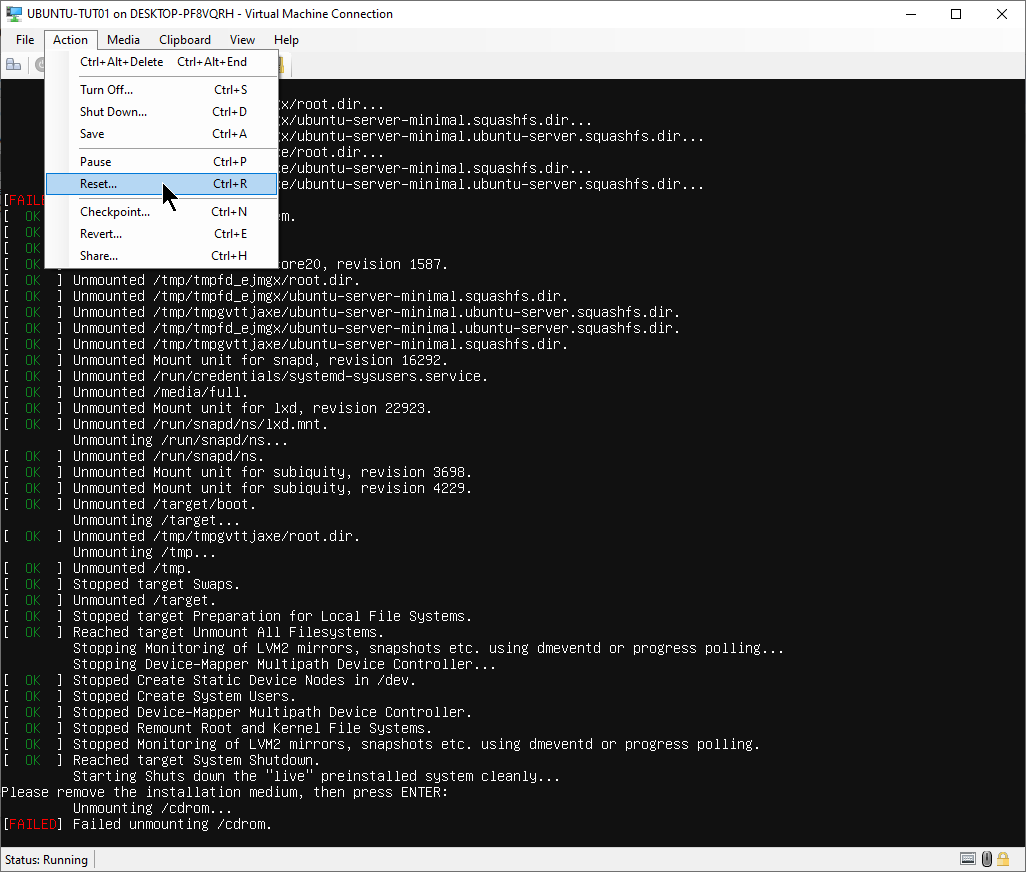
Task: Click 'Unmounted /media/full.' console line
Action: click(x=160, y=392)
